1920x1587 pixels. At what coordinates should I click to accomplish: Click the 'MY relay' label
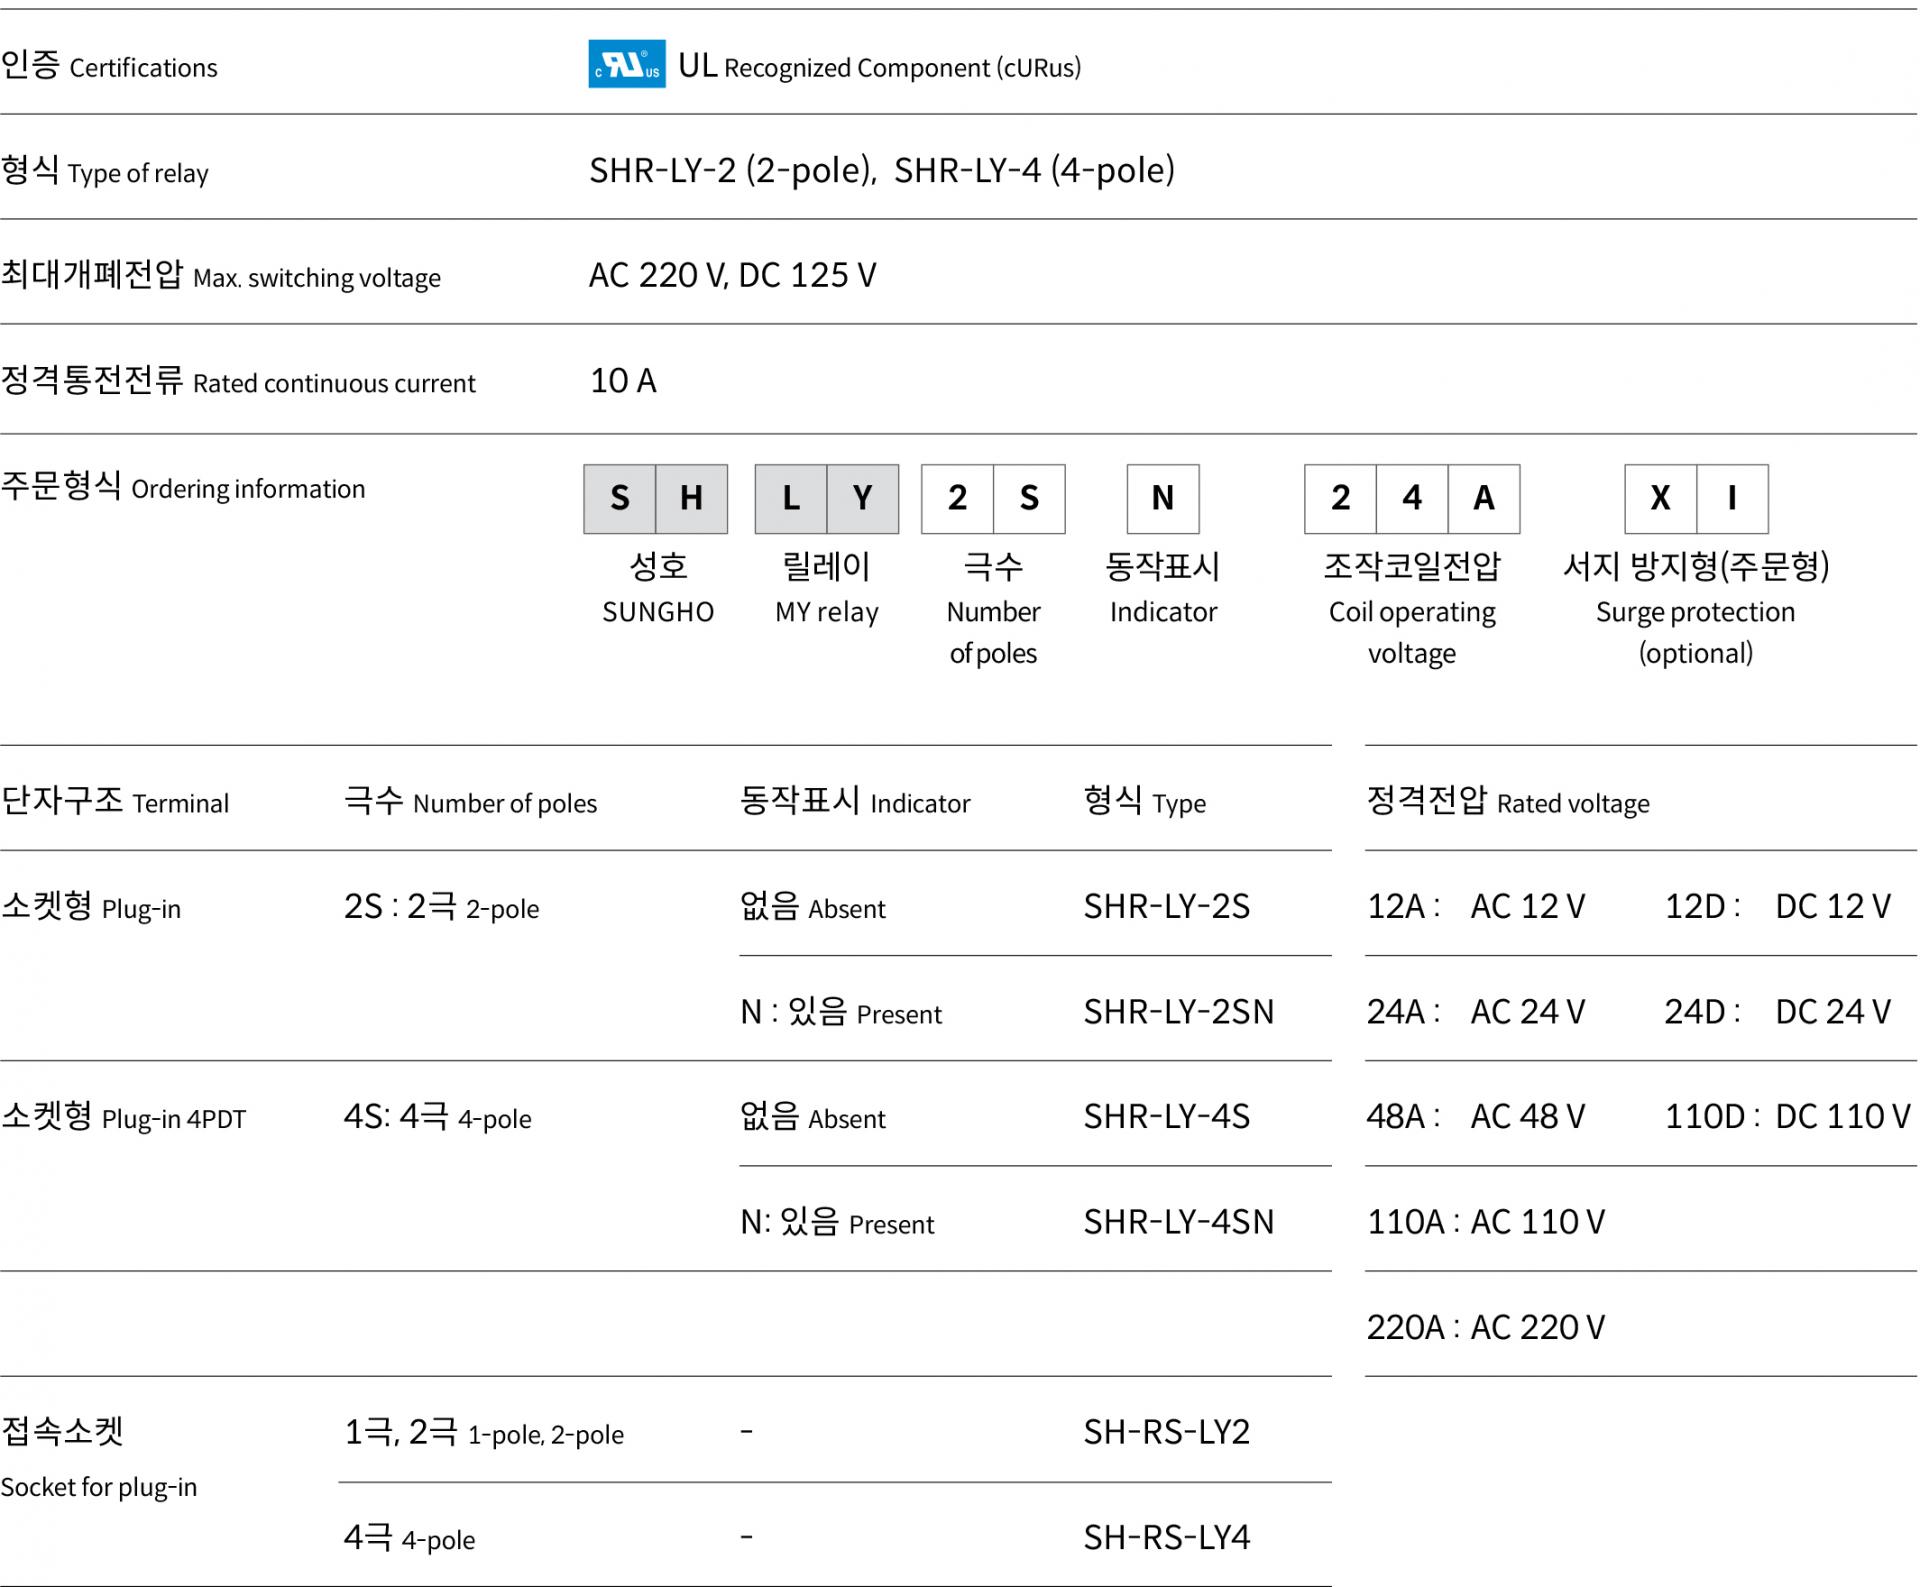827,612
